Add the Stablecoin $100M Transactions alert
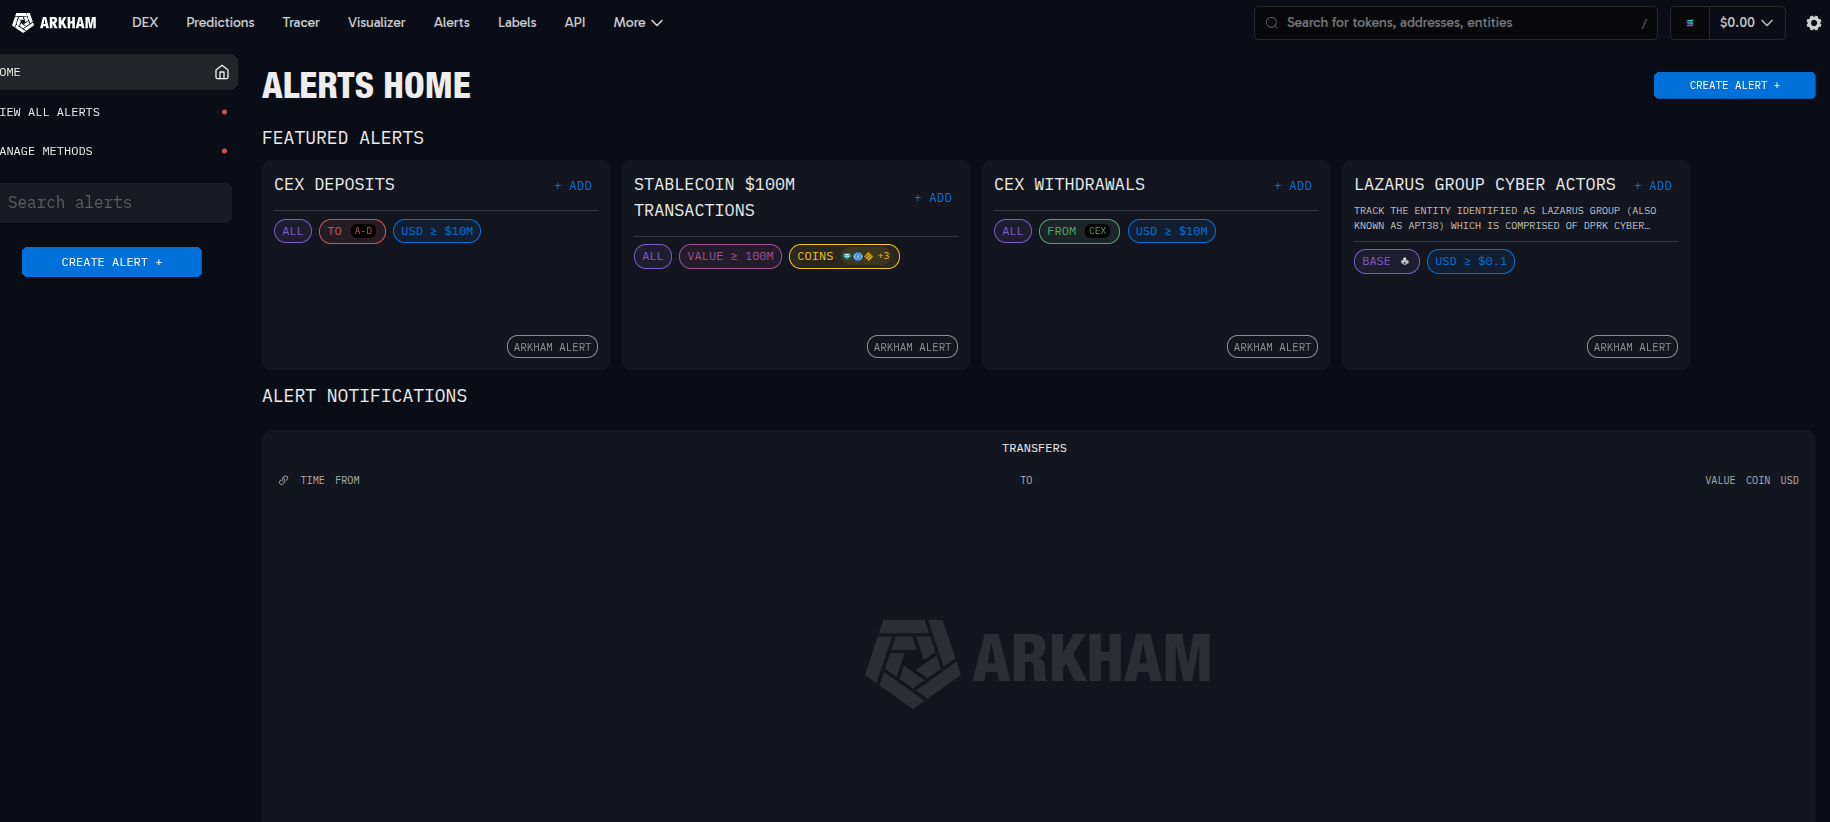Image resolution: width=1830 pixels, height=822 pixels. tap(933, 198)
